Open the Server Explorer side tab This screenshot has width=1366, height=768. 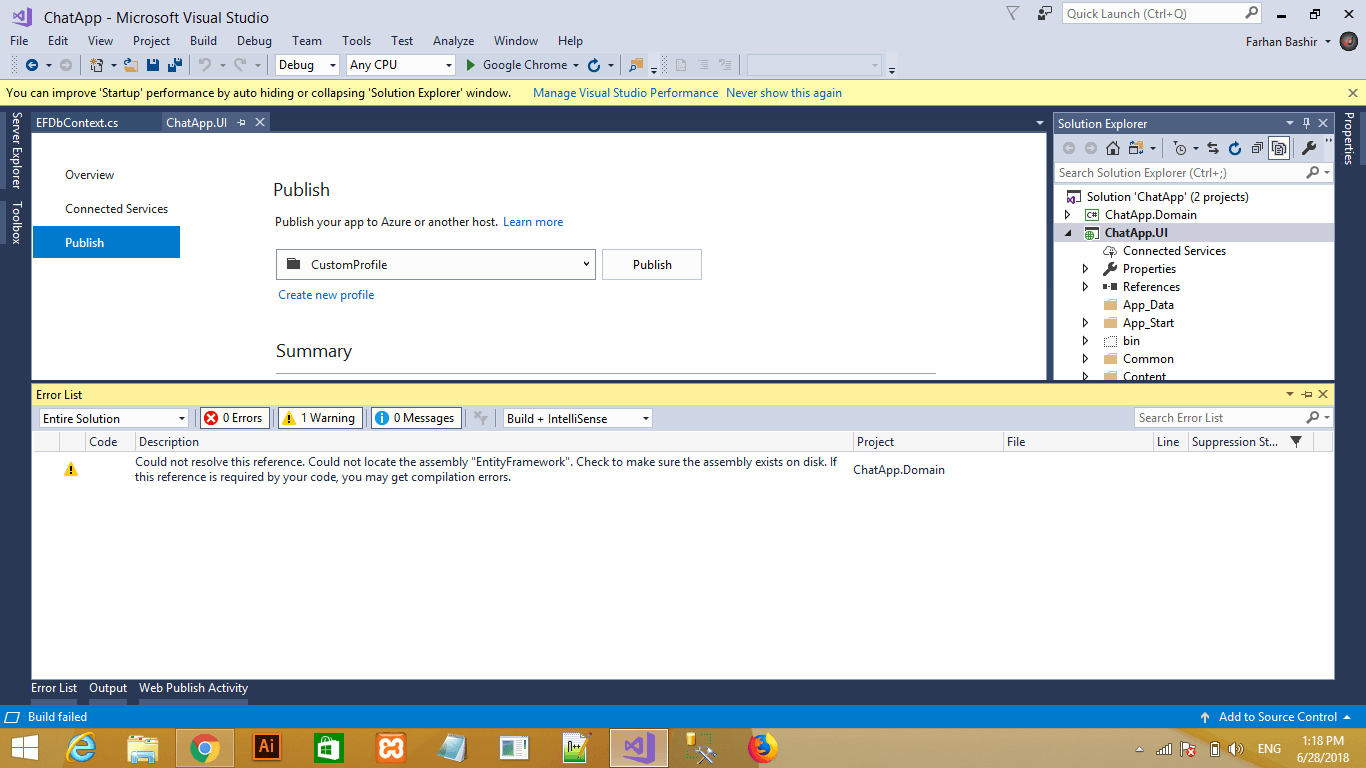click(x=16, y=150)
